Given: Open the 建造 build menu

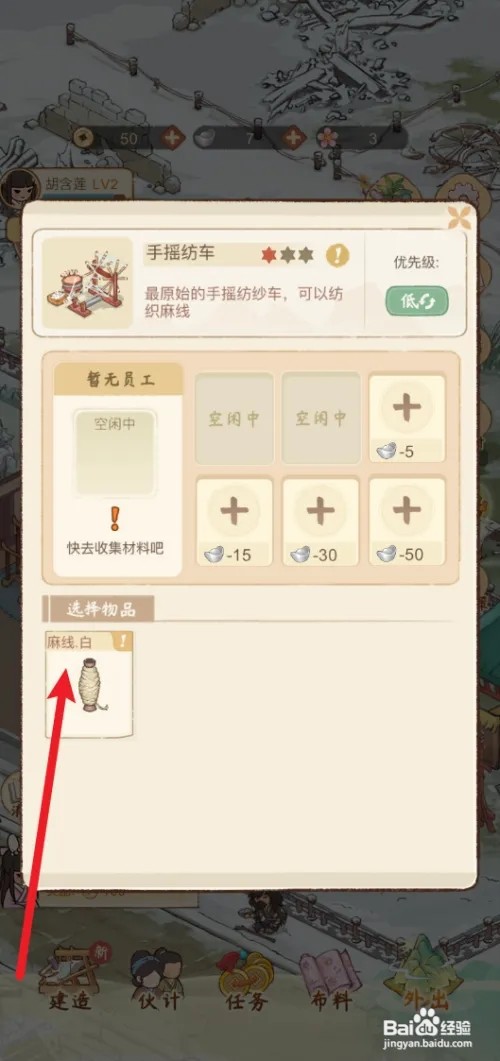Looking at the screenshot, I should (x=70, y=980).
